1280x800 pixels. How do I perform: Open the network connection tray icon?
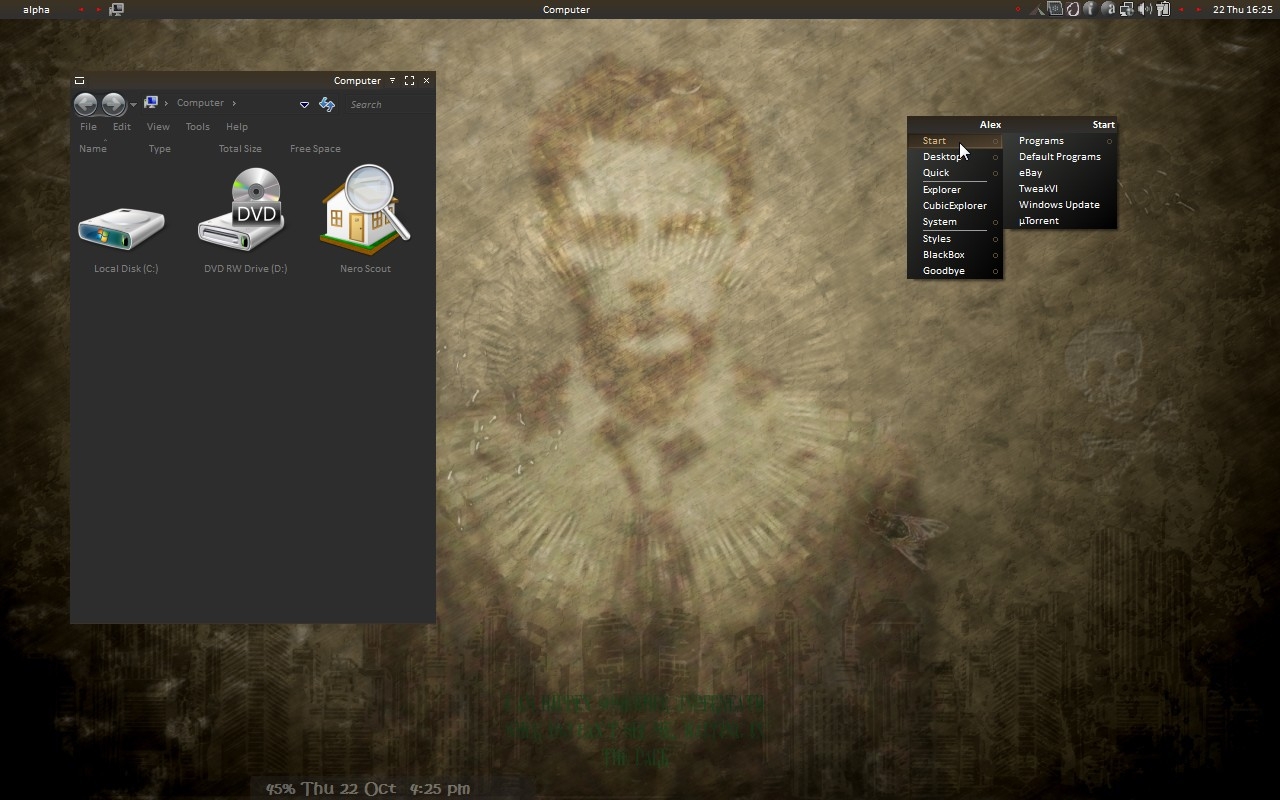(1127, 9)
